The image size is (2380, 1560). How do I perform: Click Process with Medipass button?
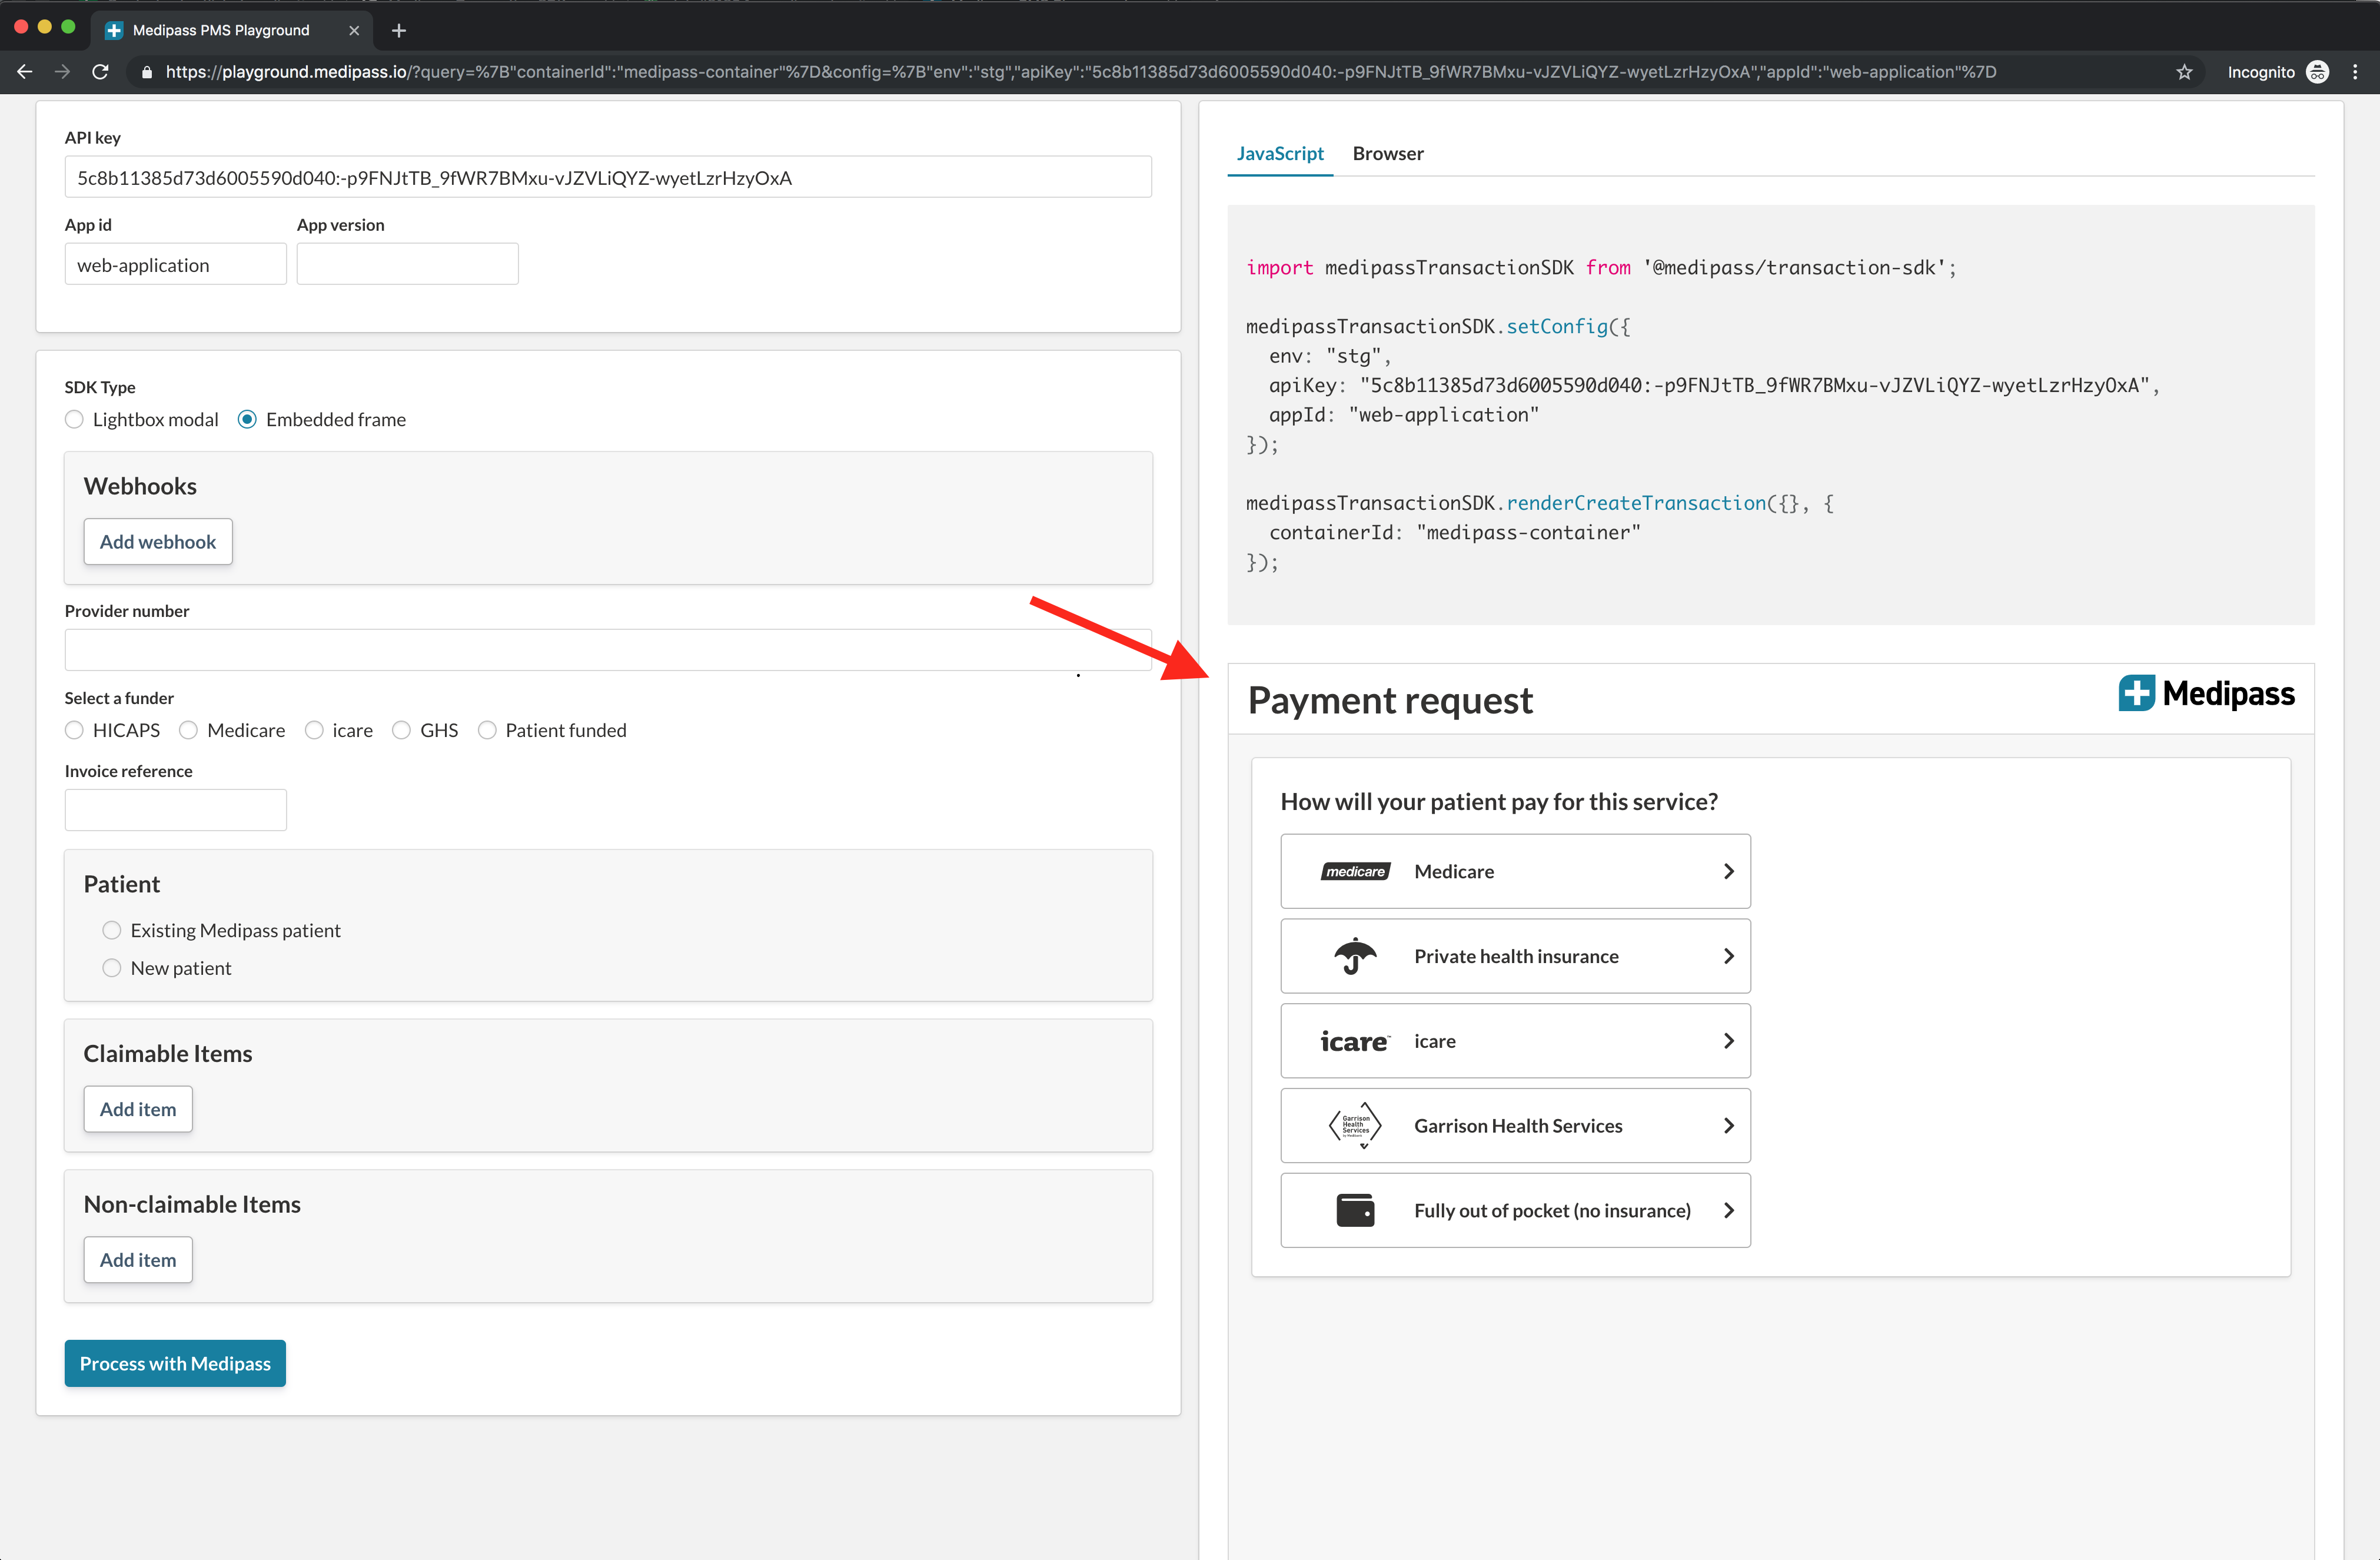[175, 1363]
